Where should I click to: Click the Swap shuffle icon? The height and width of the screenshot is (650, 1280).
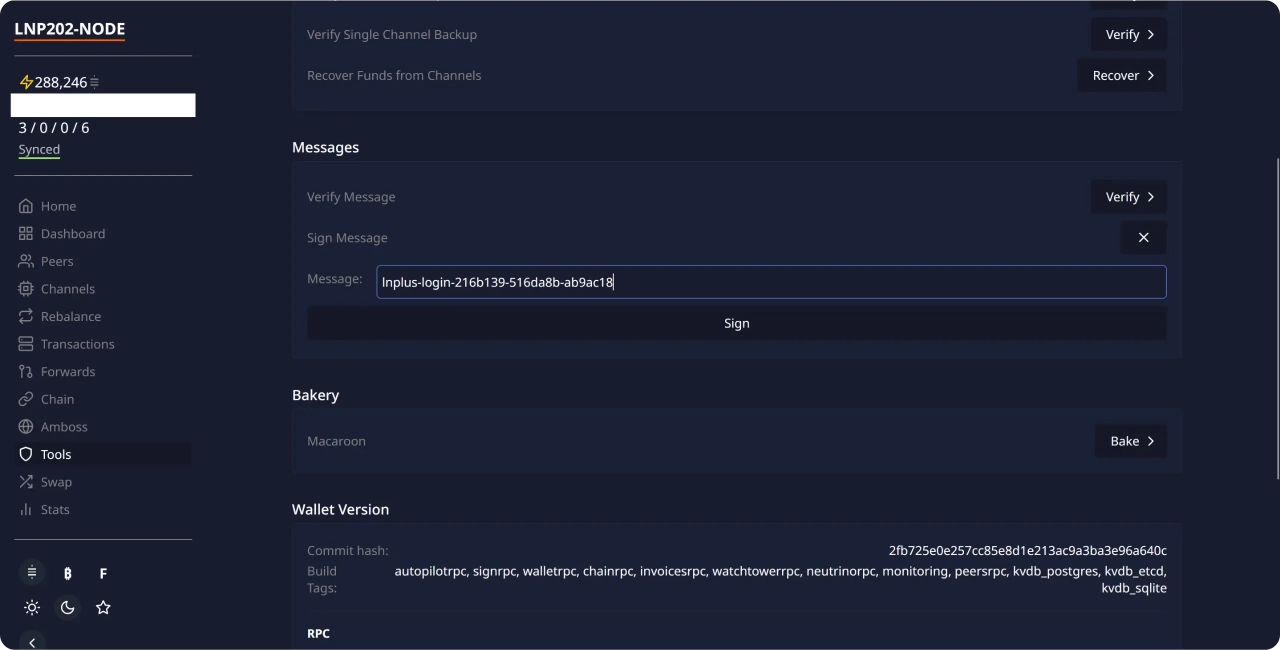26,482
